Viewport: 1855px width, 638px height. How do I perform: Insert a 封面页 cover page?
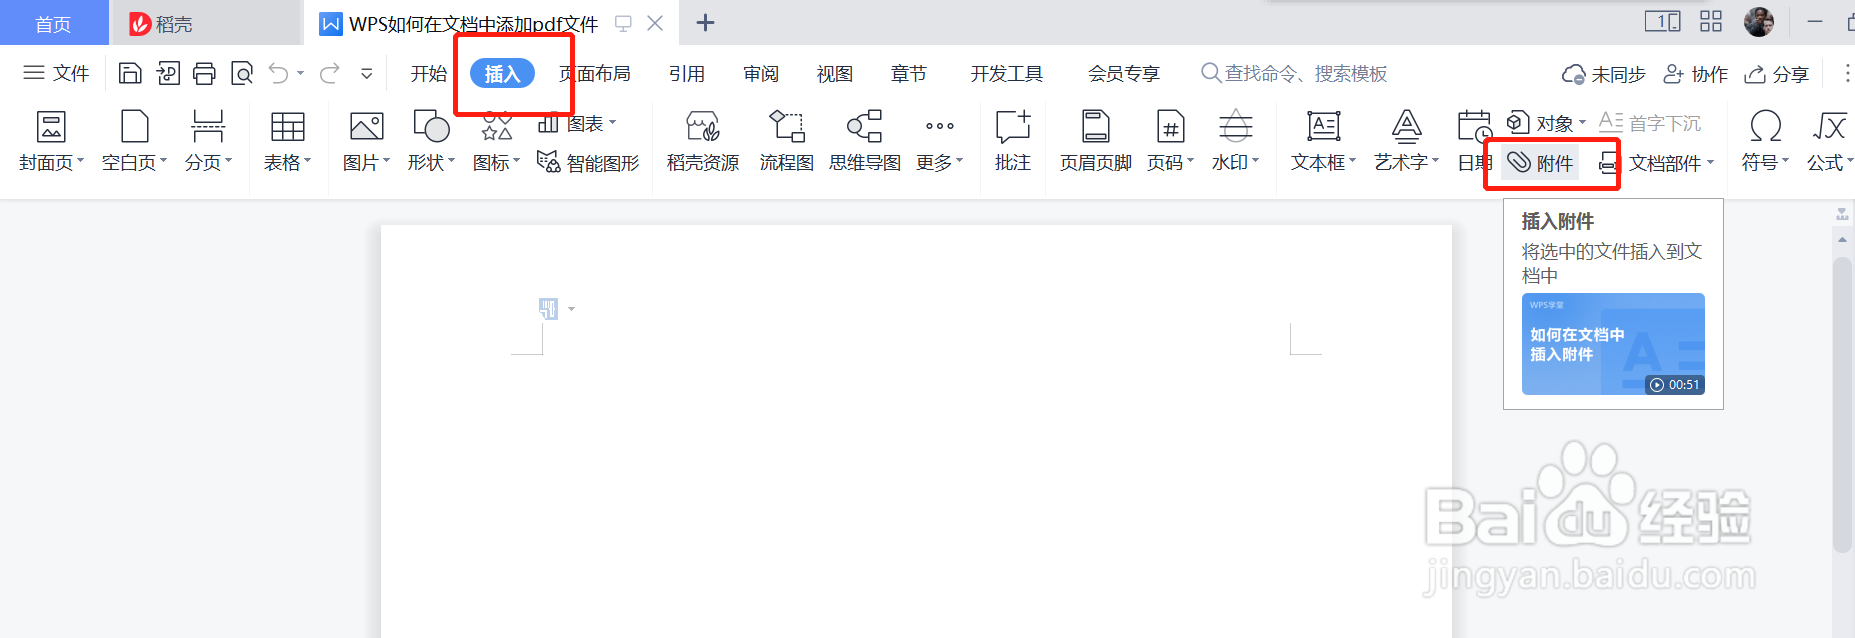click(x=51, y=141)
